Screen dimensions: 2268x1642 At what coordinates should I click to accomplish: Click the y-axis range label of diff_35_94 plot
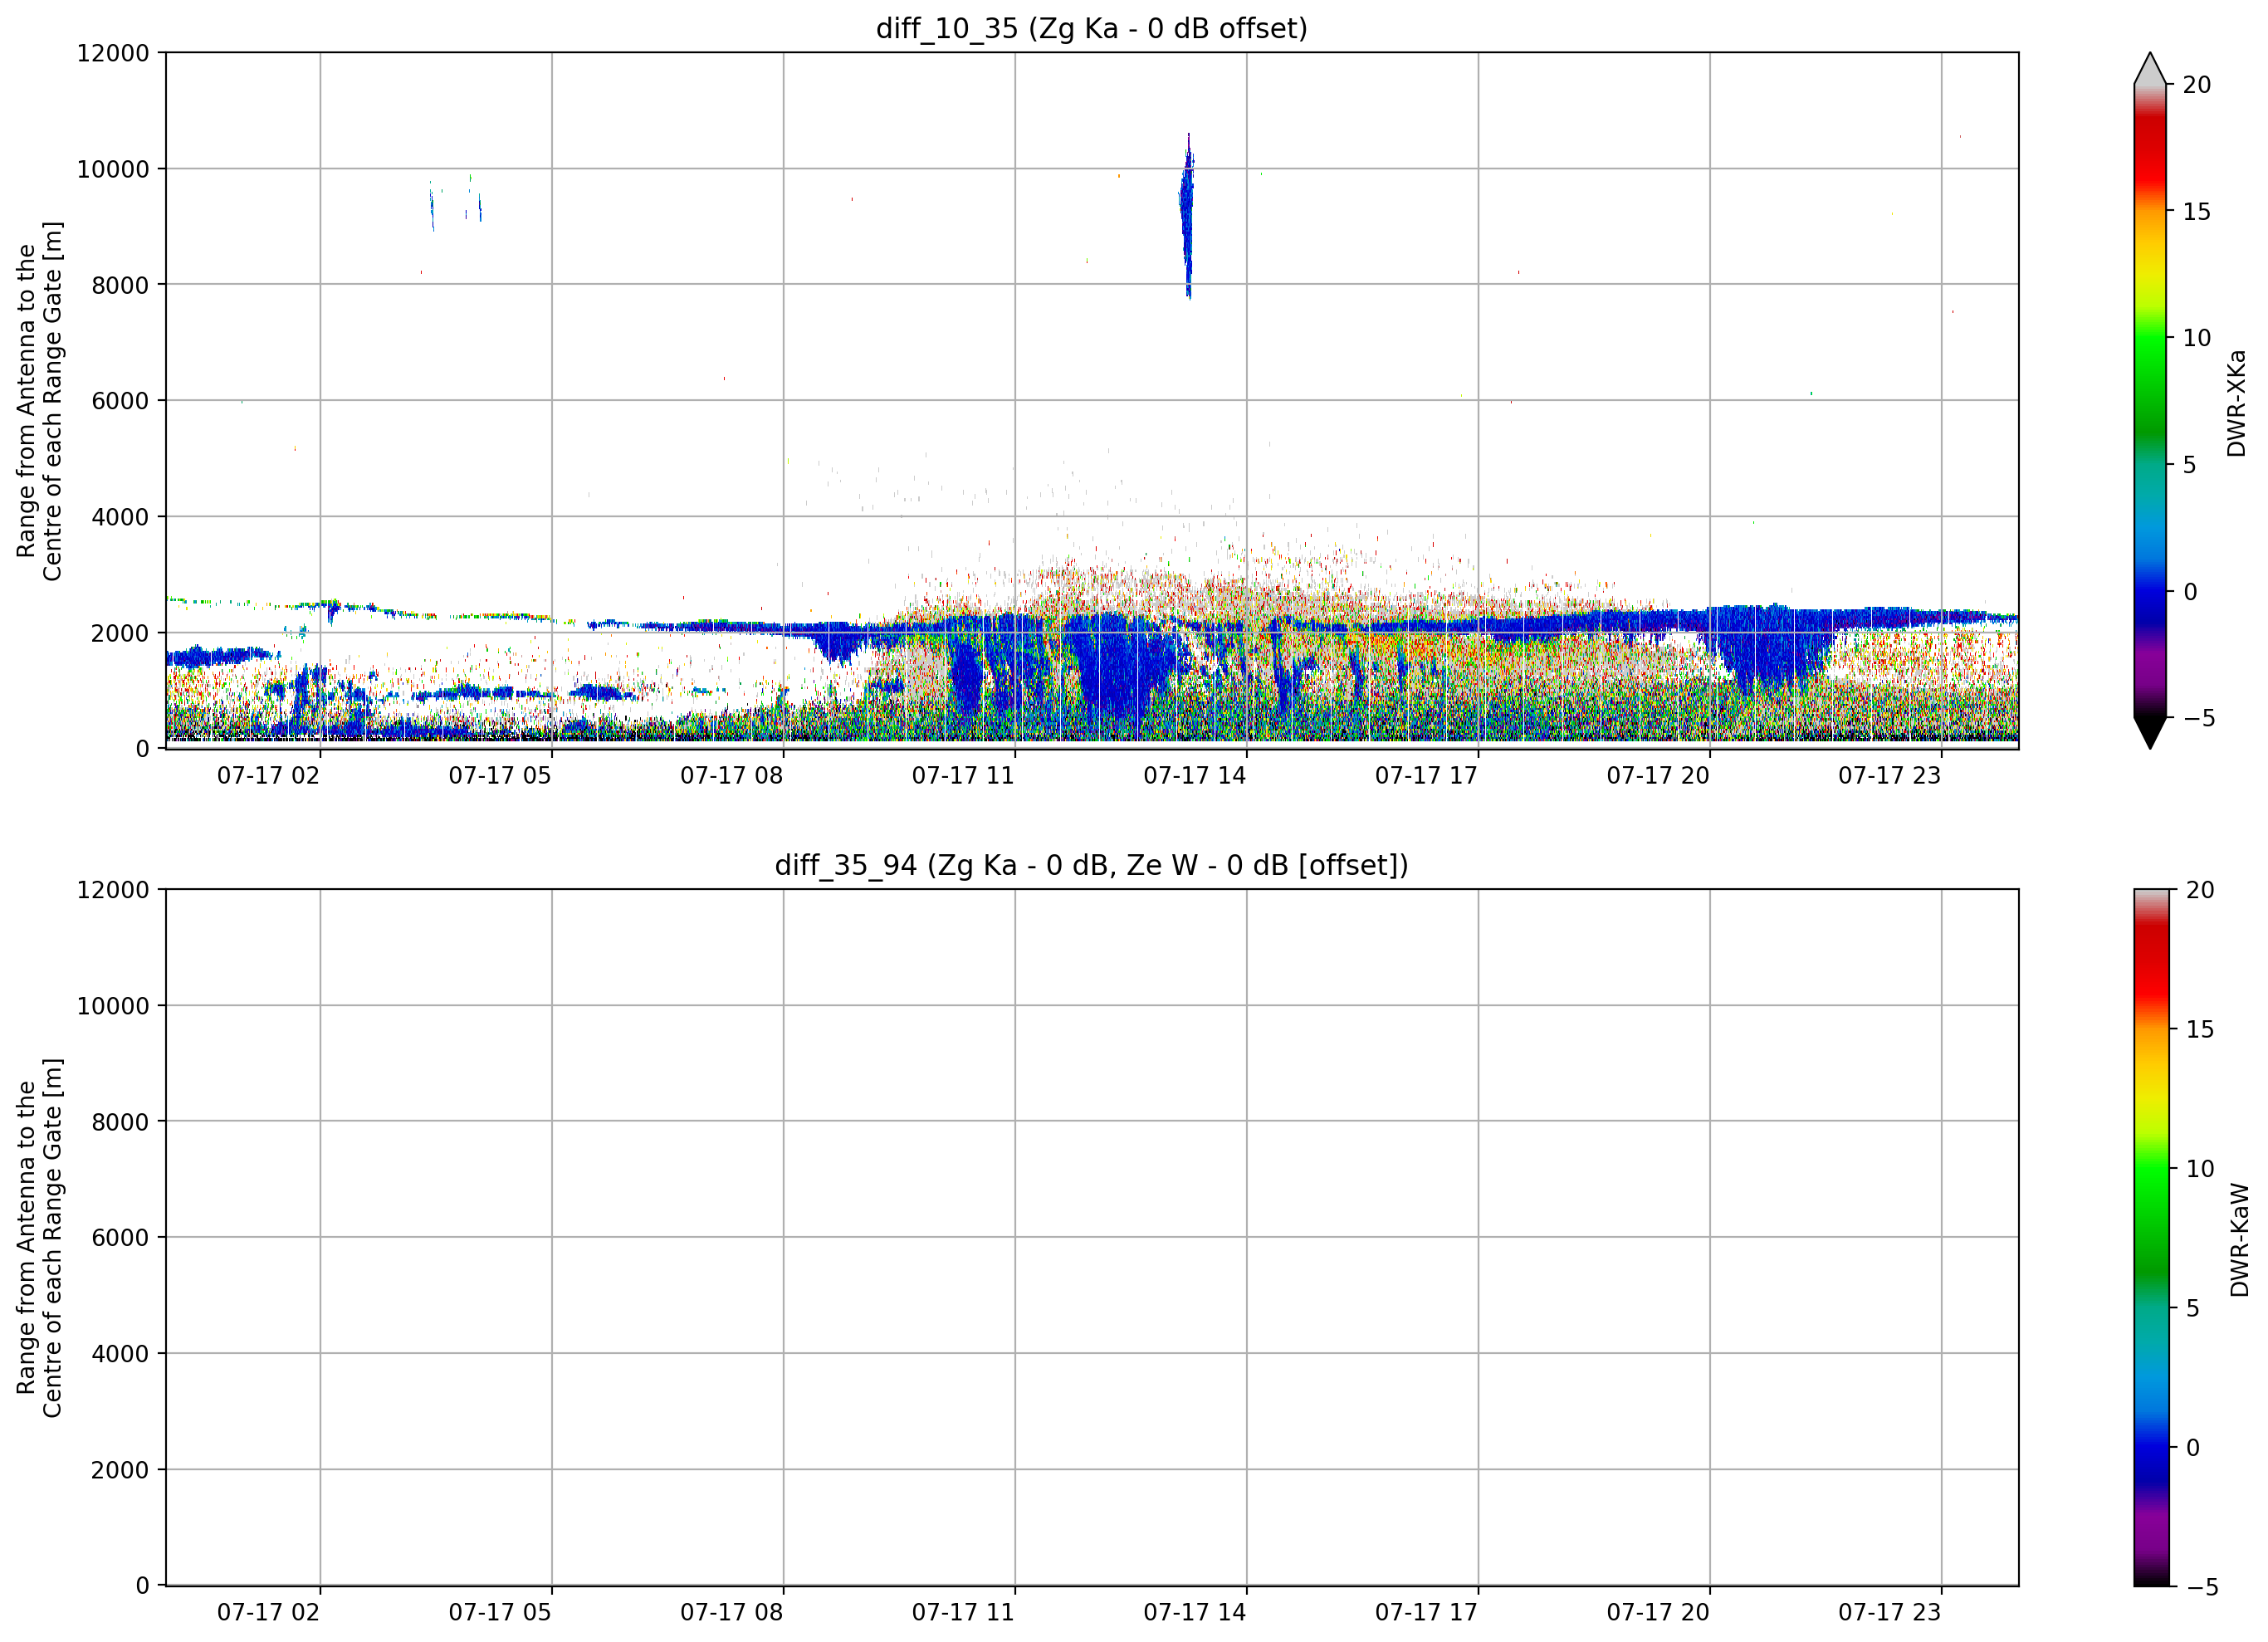(40, 1237)
